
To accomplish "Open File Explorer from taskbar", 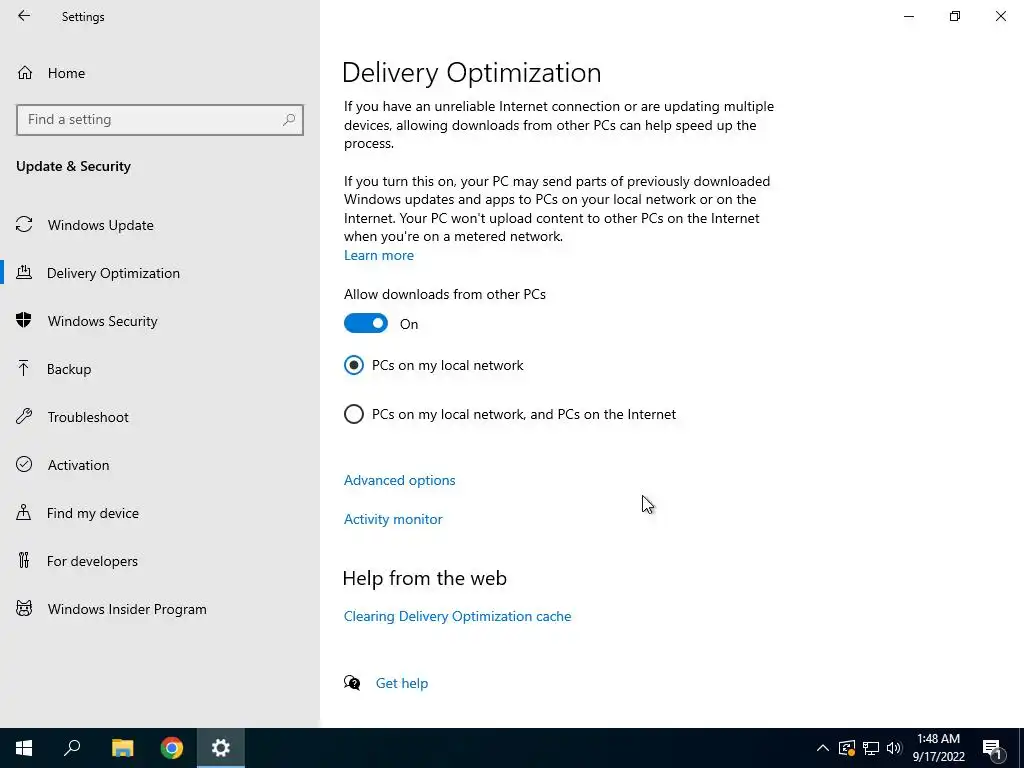I will tap(122, 748).
